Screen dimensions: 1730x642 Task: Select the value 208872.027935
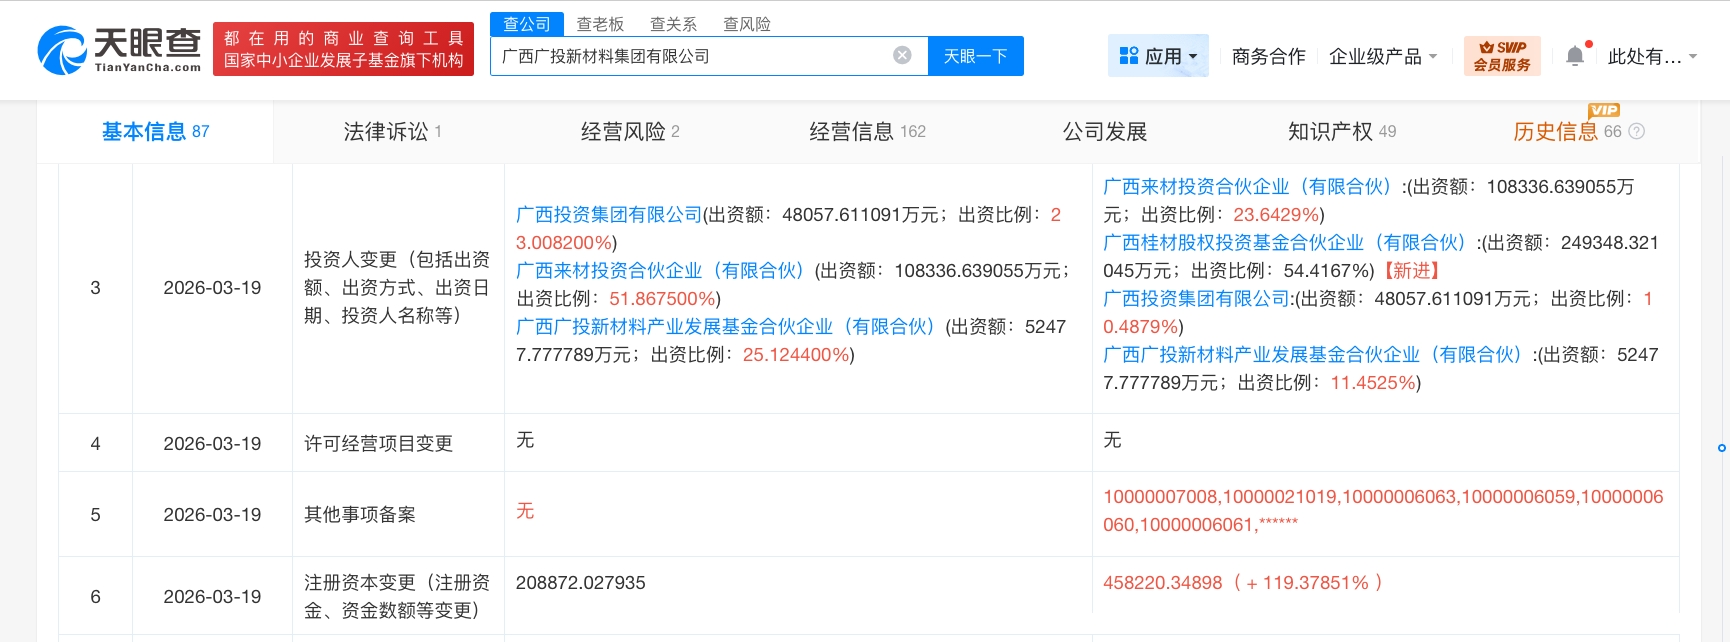581,583
